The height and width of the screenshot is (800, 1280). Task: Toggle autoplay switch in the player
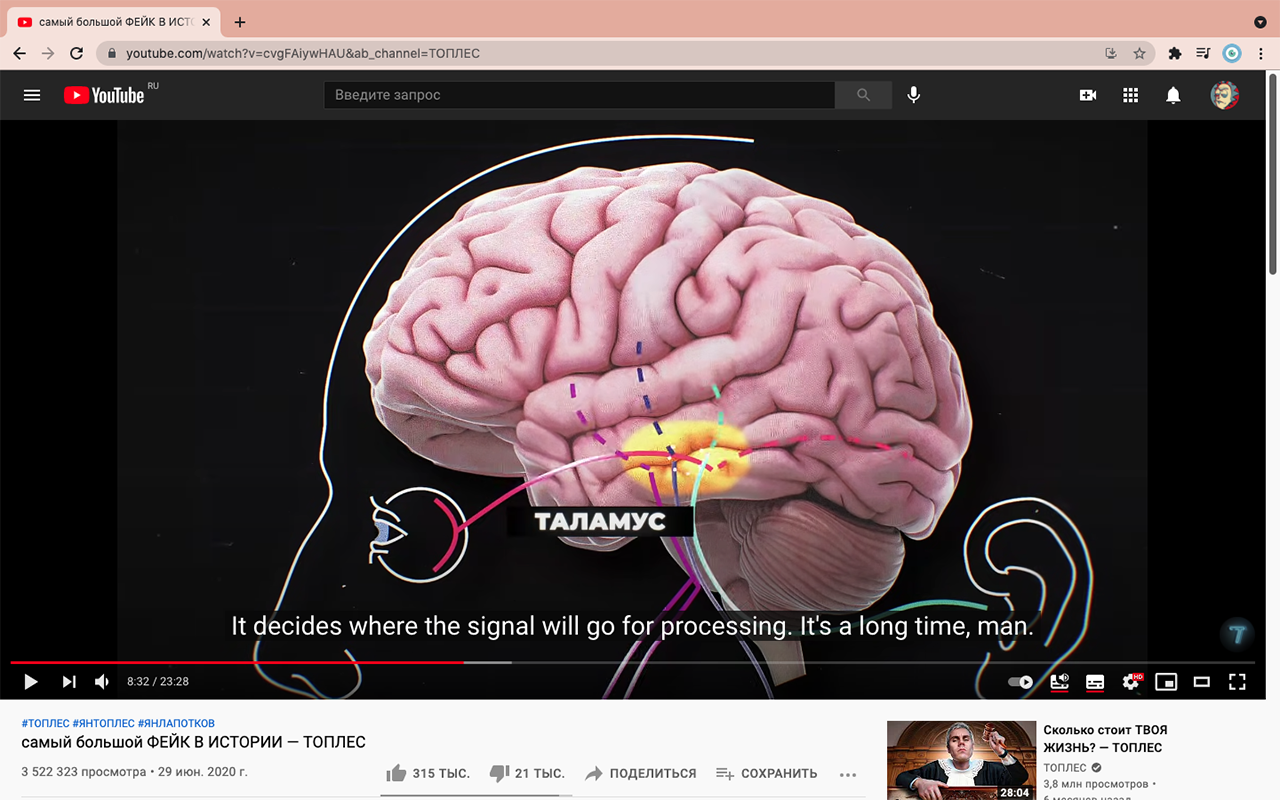pos(1020,681)
